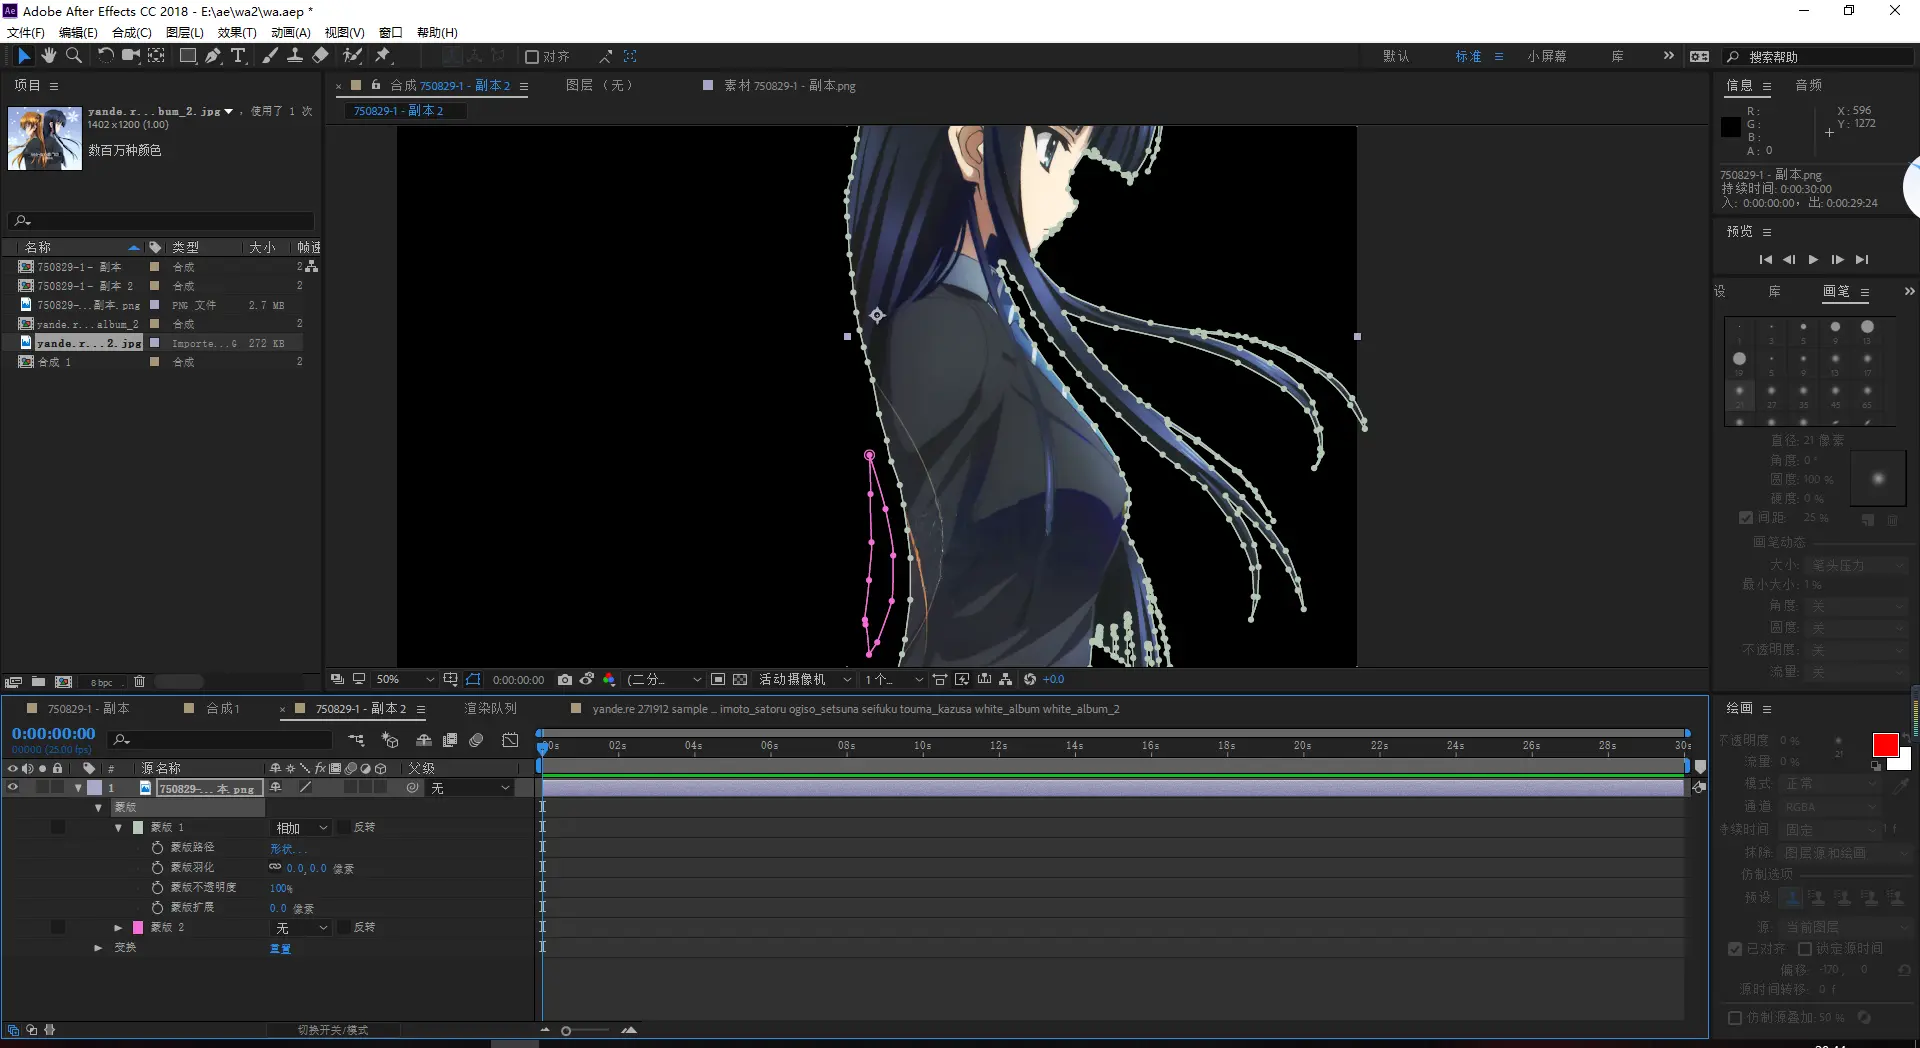Toggle the 对齐 snapping checkbox
The width and height of the screenshot is (1920, 1048).
pyautogui.click(x=532, y=57)
